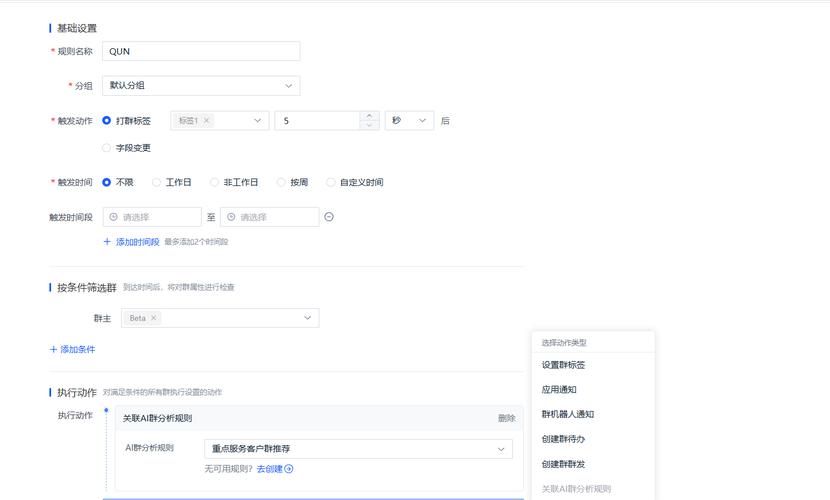Remove the 标签1 tag chip
This screenshot has height=500, width=830.
(x=207, y=121)
